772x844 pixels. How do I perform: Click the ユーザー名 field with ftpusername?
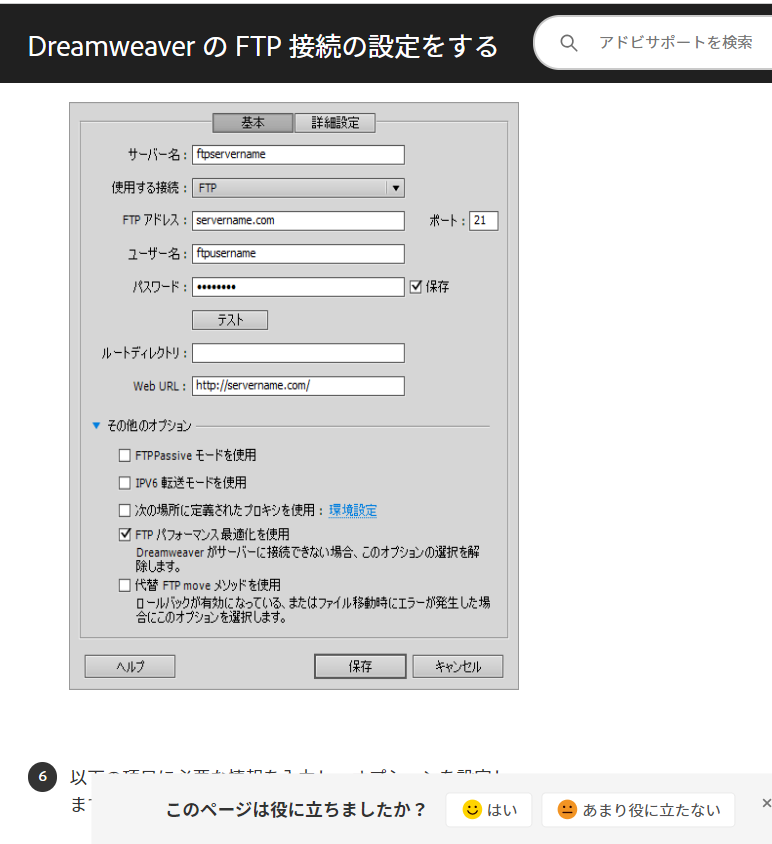tap(298, 254)
